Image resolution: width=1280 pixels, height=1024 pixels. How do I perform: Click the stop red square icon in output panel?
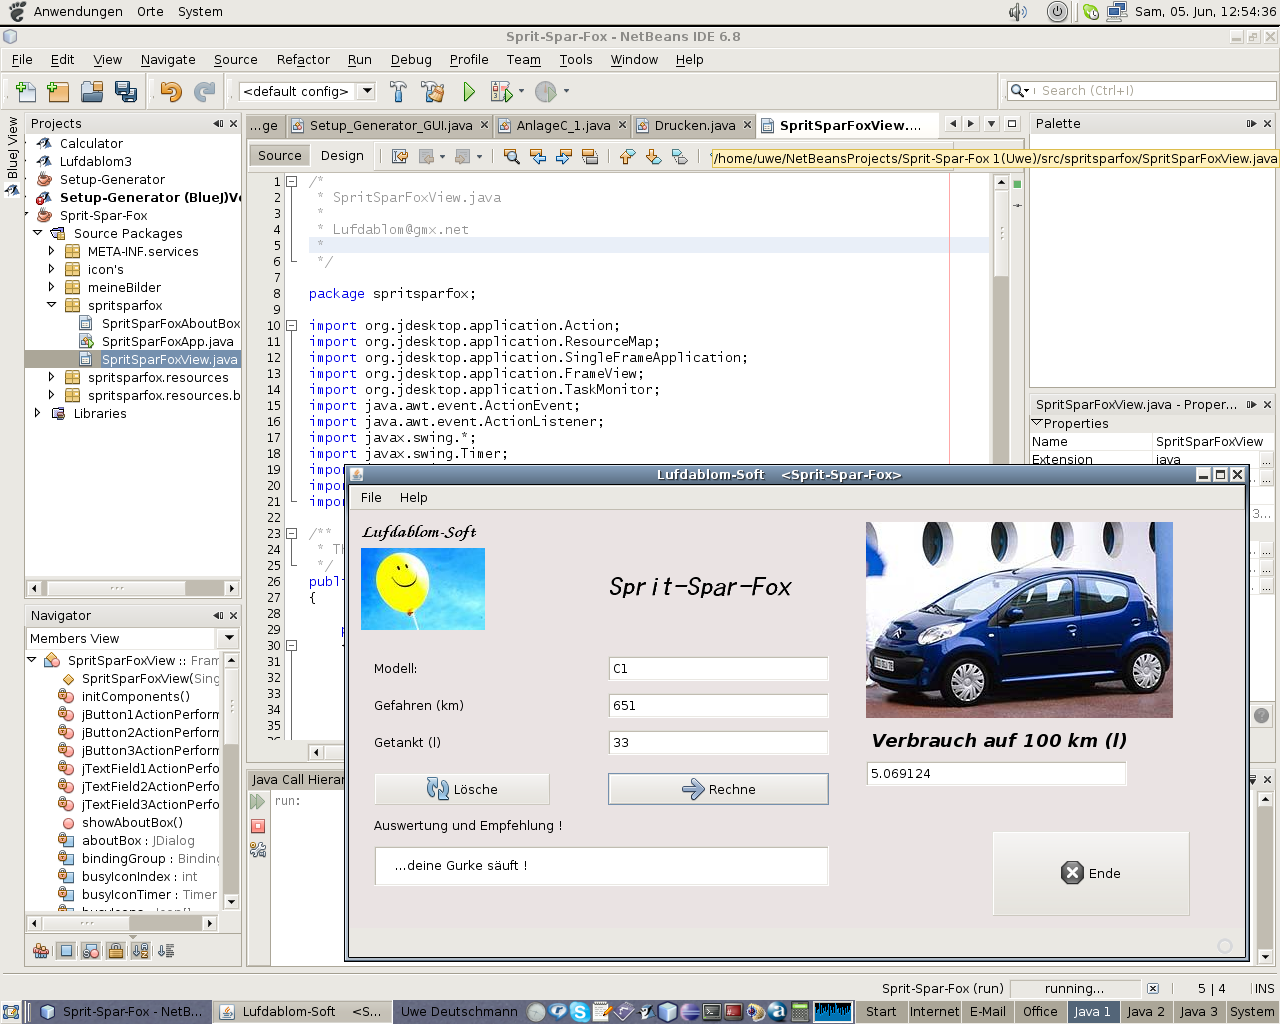click(x=258, y=826)
